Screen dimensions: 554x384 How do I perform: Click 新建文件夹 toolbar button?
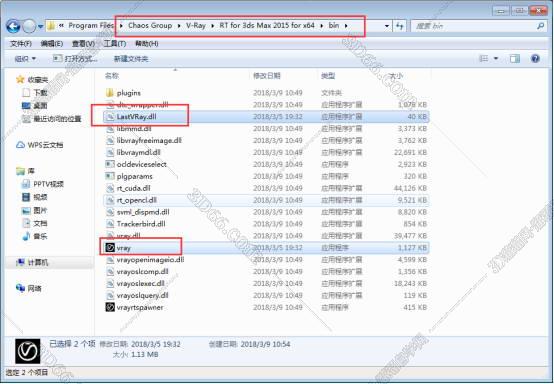coord(131,59)
